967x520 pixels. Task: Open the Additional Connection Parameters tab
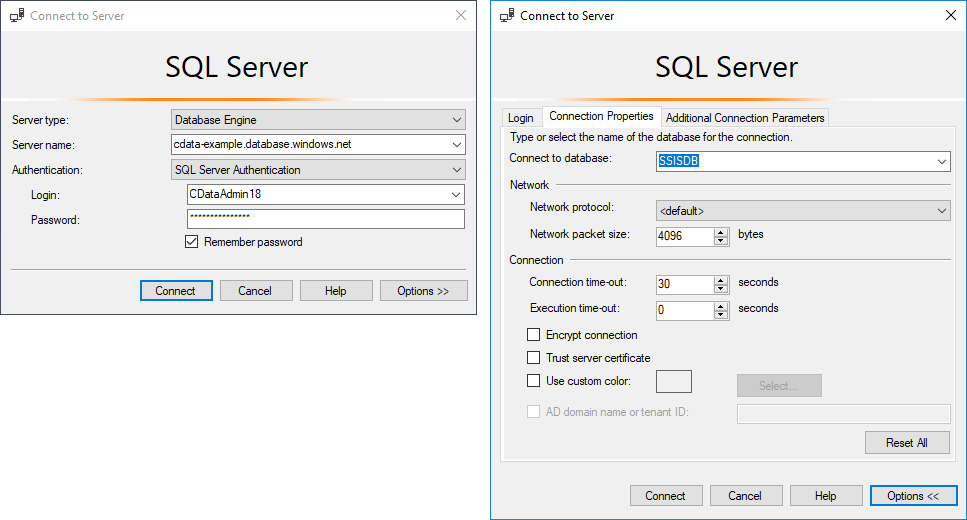point(745,118)
